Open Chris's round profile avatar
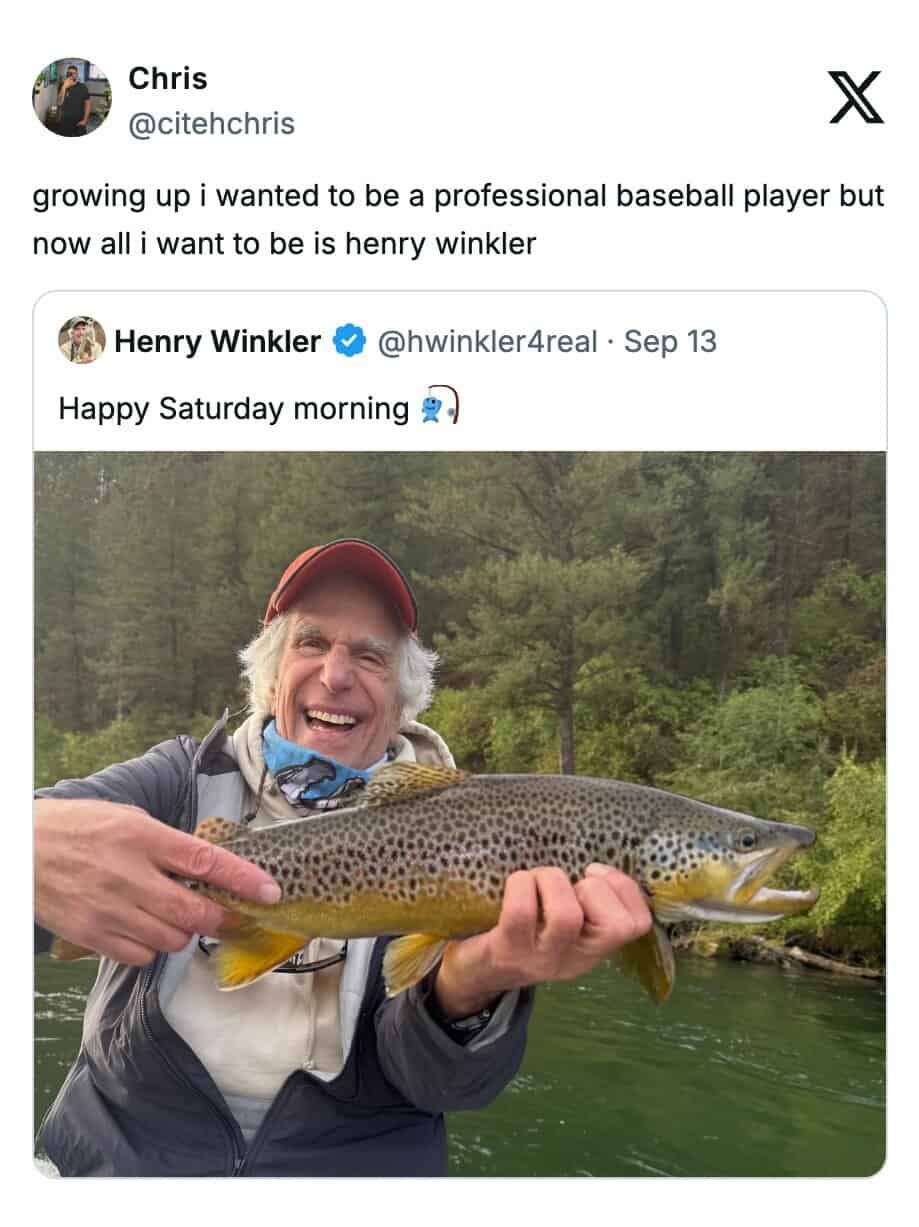The height and width of the screenshot is (1227, 919). pos(72,97)
